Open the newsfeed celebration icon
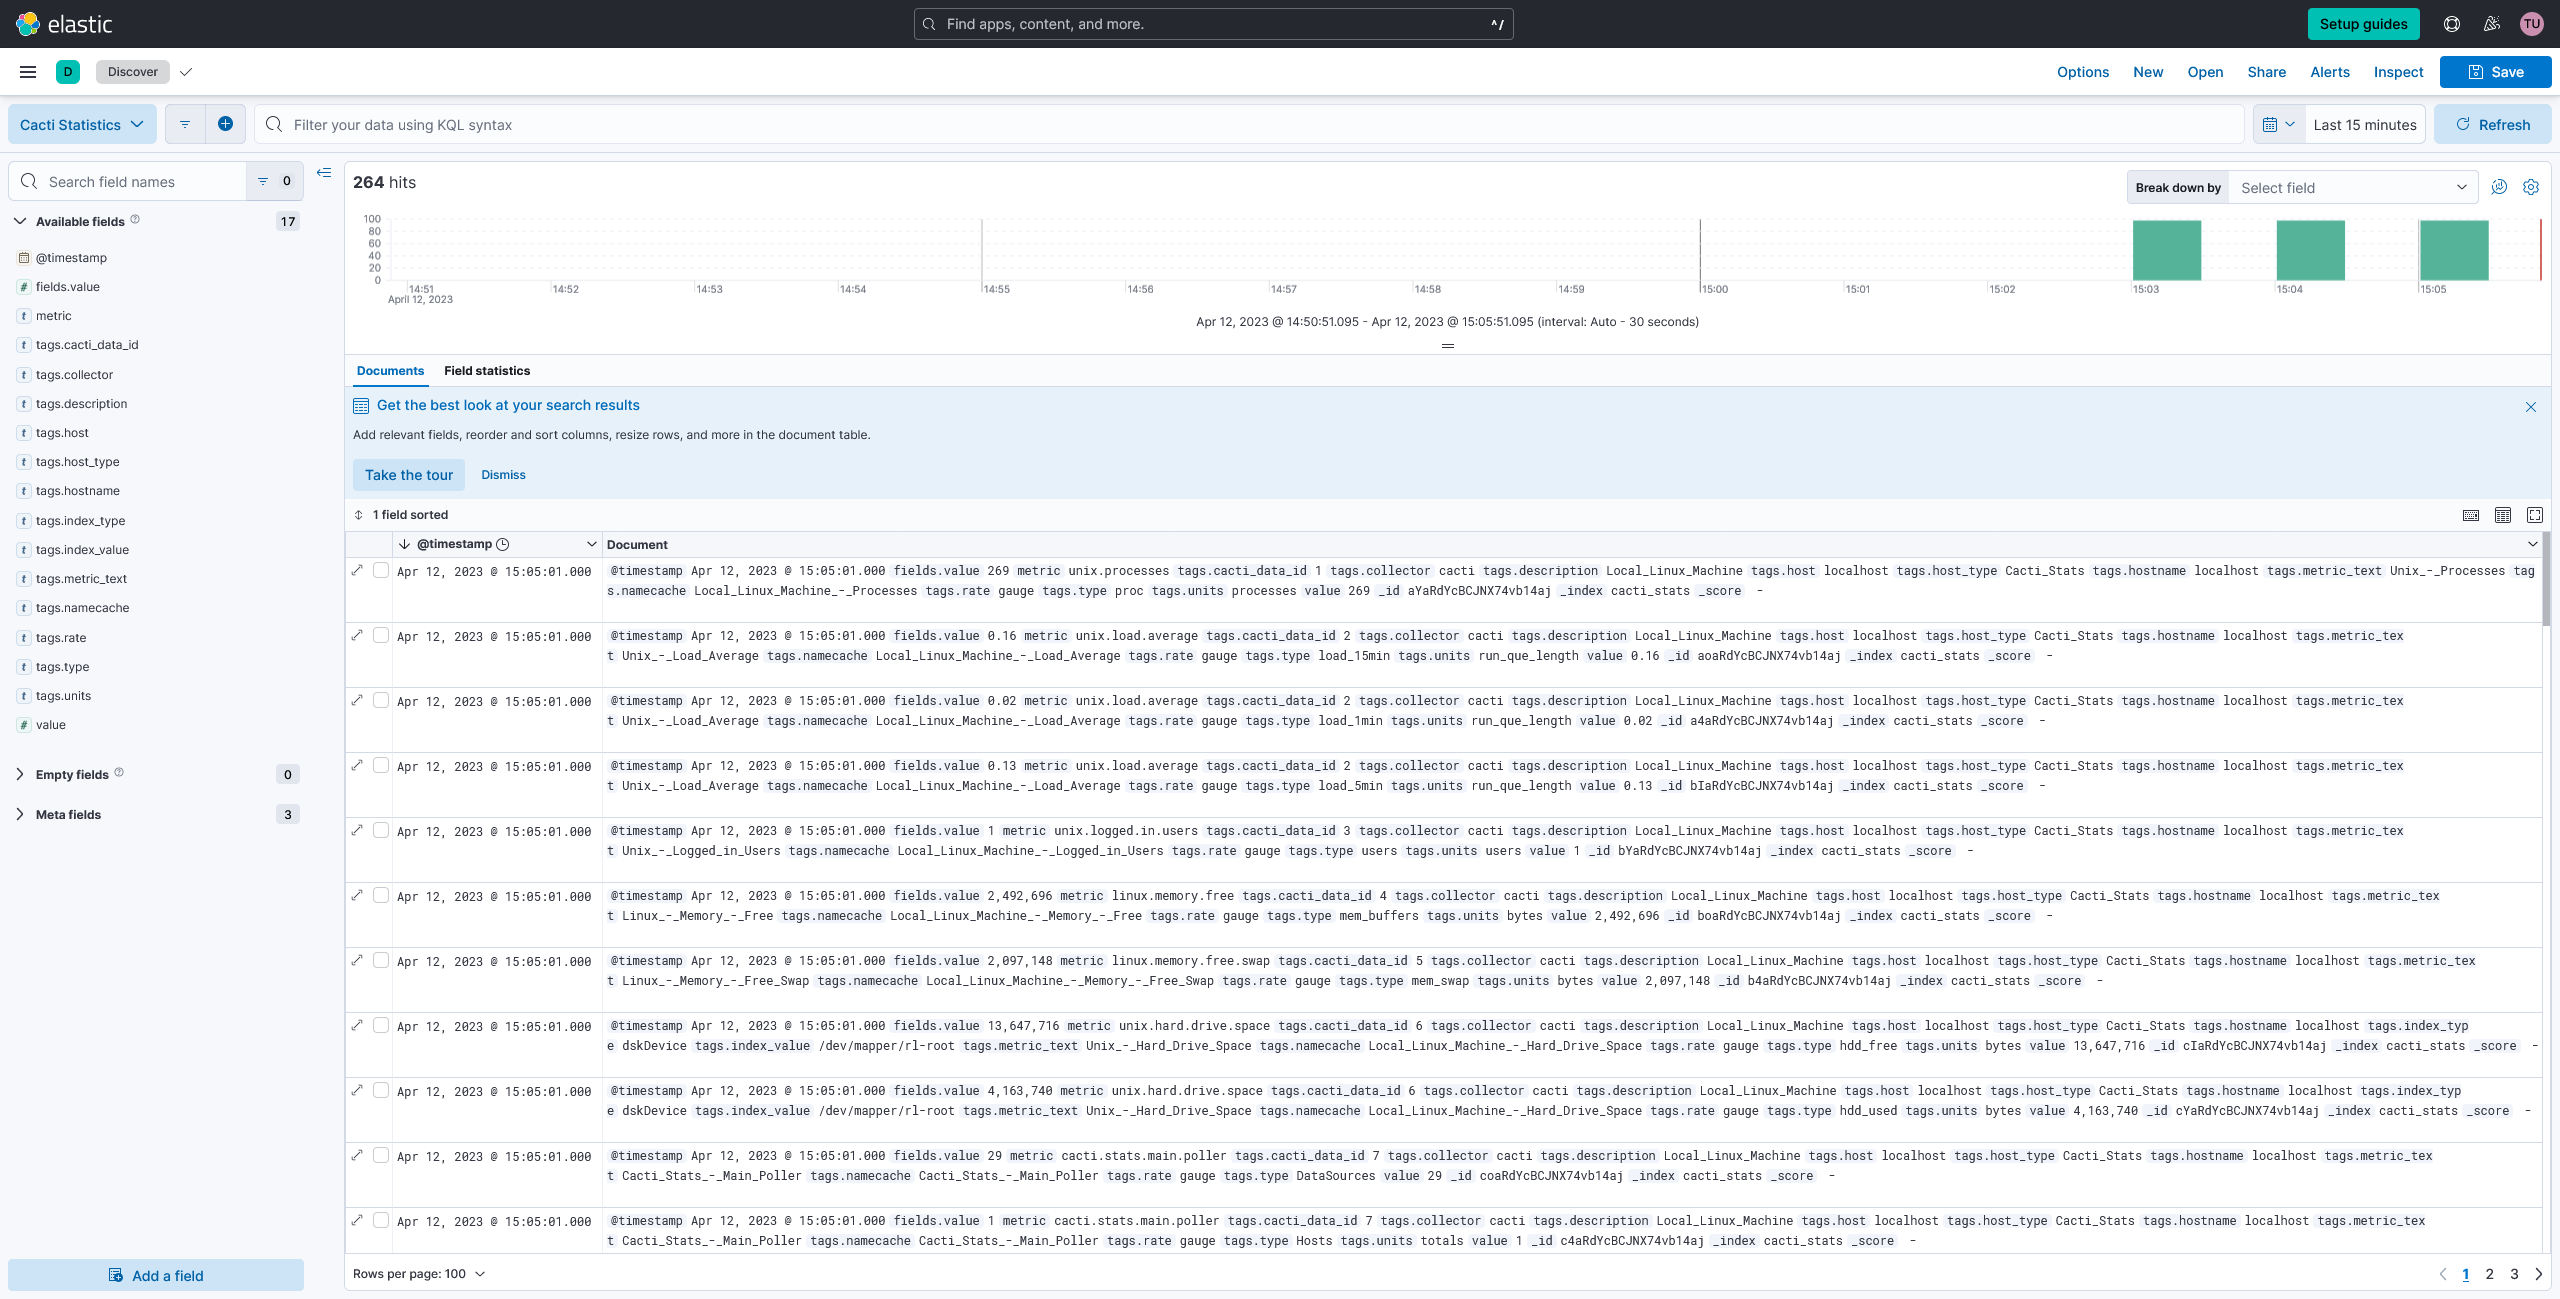This screenshot has height=1299, width=2560. [x=2491, y=24]
